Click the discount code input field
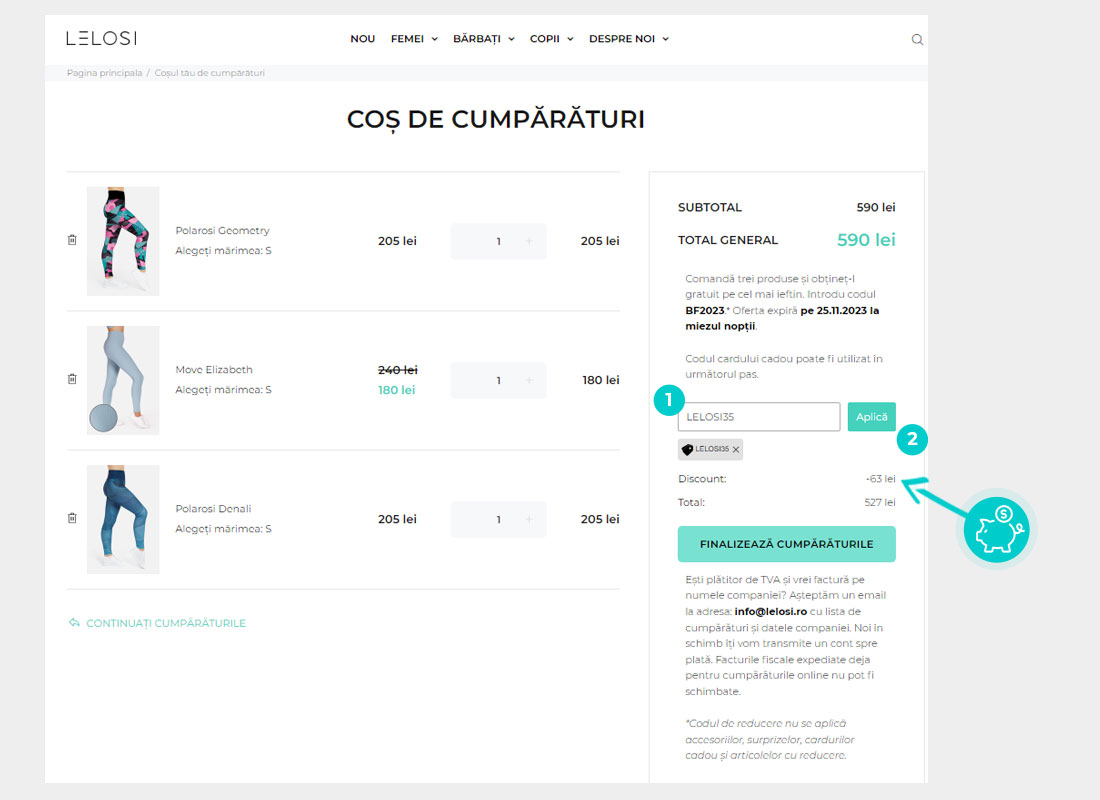Image resolution: width=1100 pixels, height=800 pixels. pos(758,417)
